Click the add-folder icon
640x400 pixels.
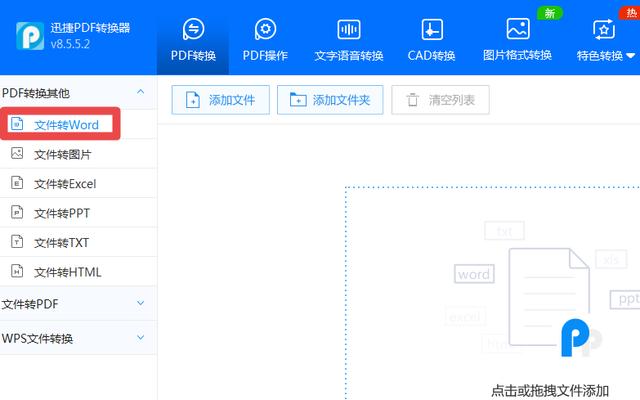click(x=298, y=100)
